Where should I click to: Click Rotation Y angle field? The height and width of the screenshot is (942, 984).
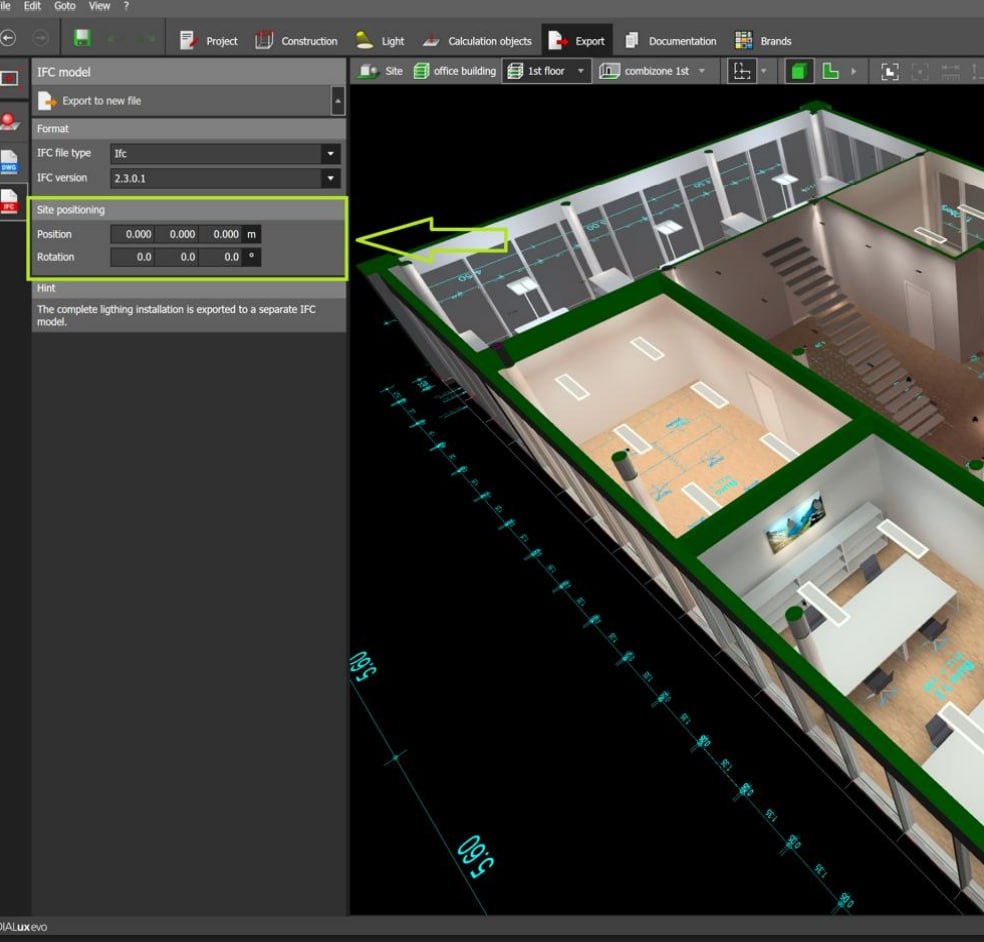tap(176, 257)
